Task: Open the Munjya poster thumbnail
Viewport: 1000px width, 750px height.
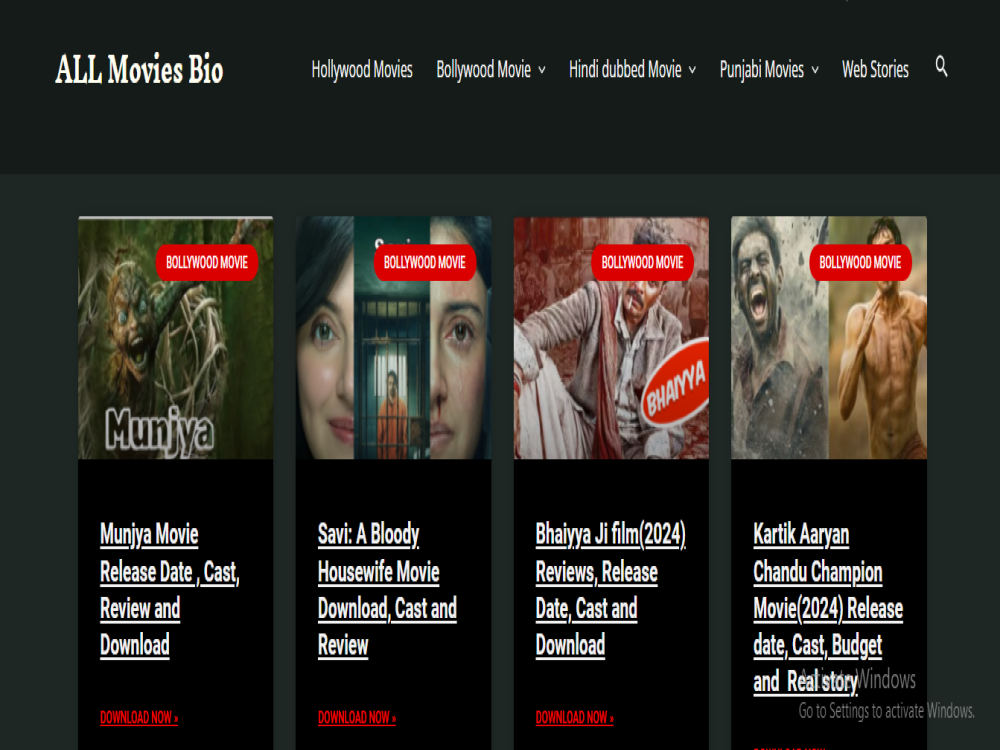Action: point(175,338)
